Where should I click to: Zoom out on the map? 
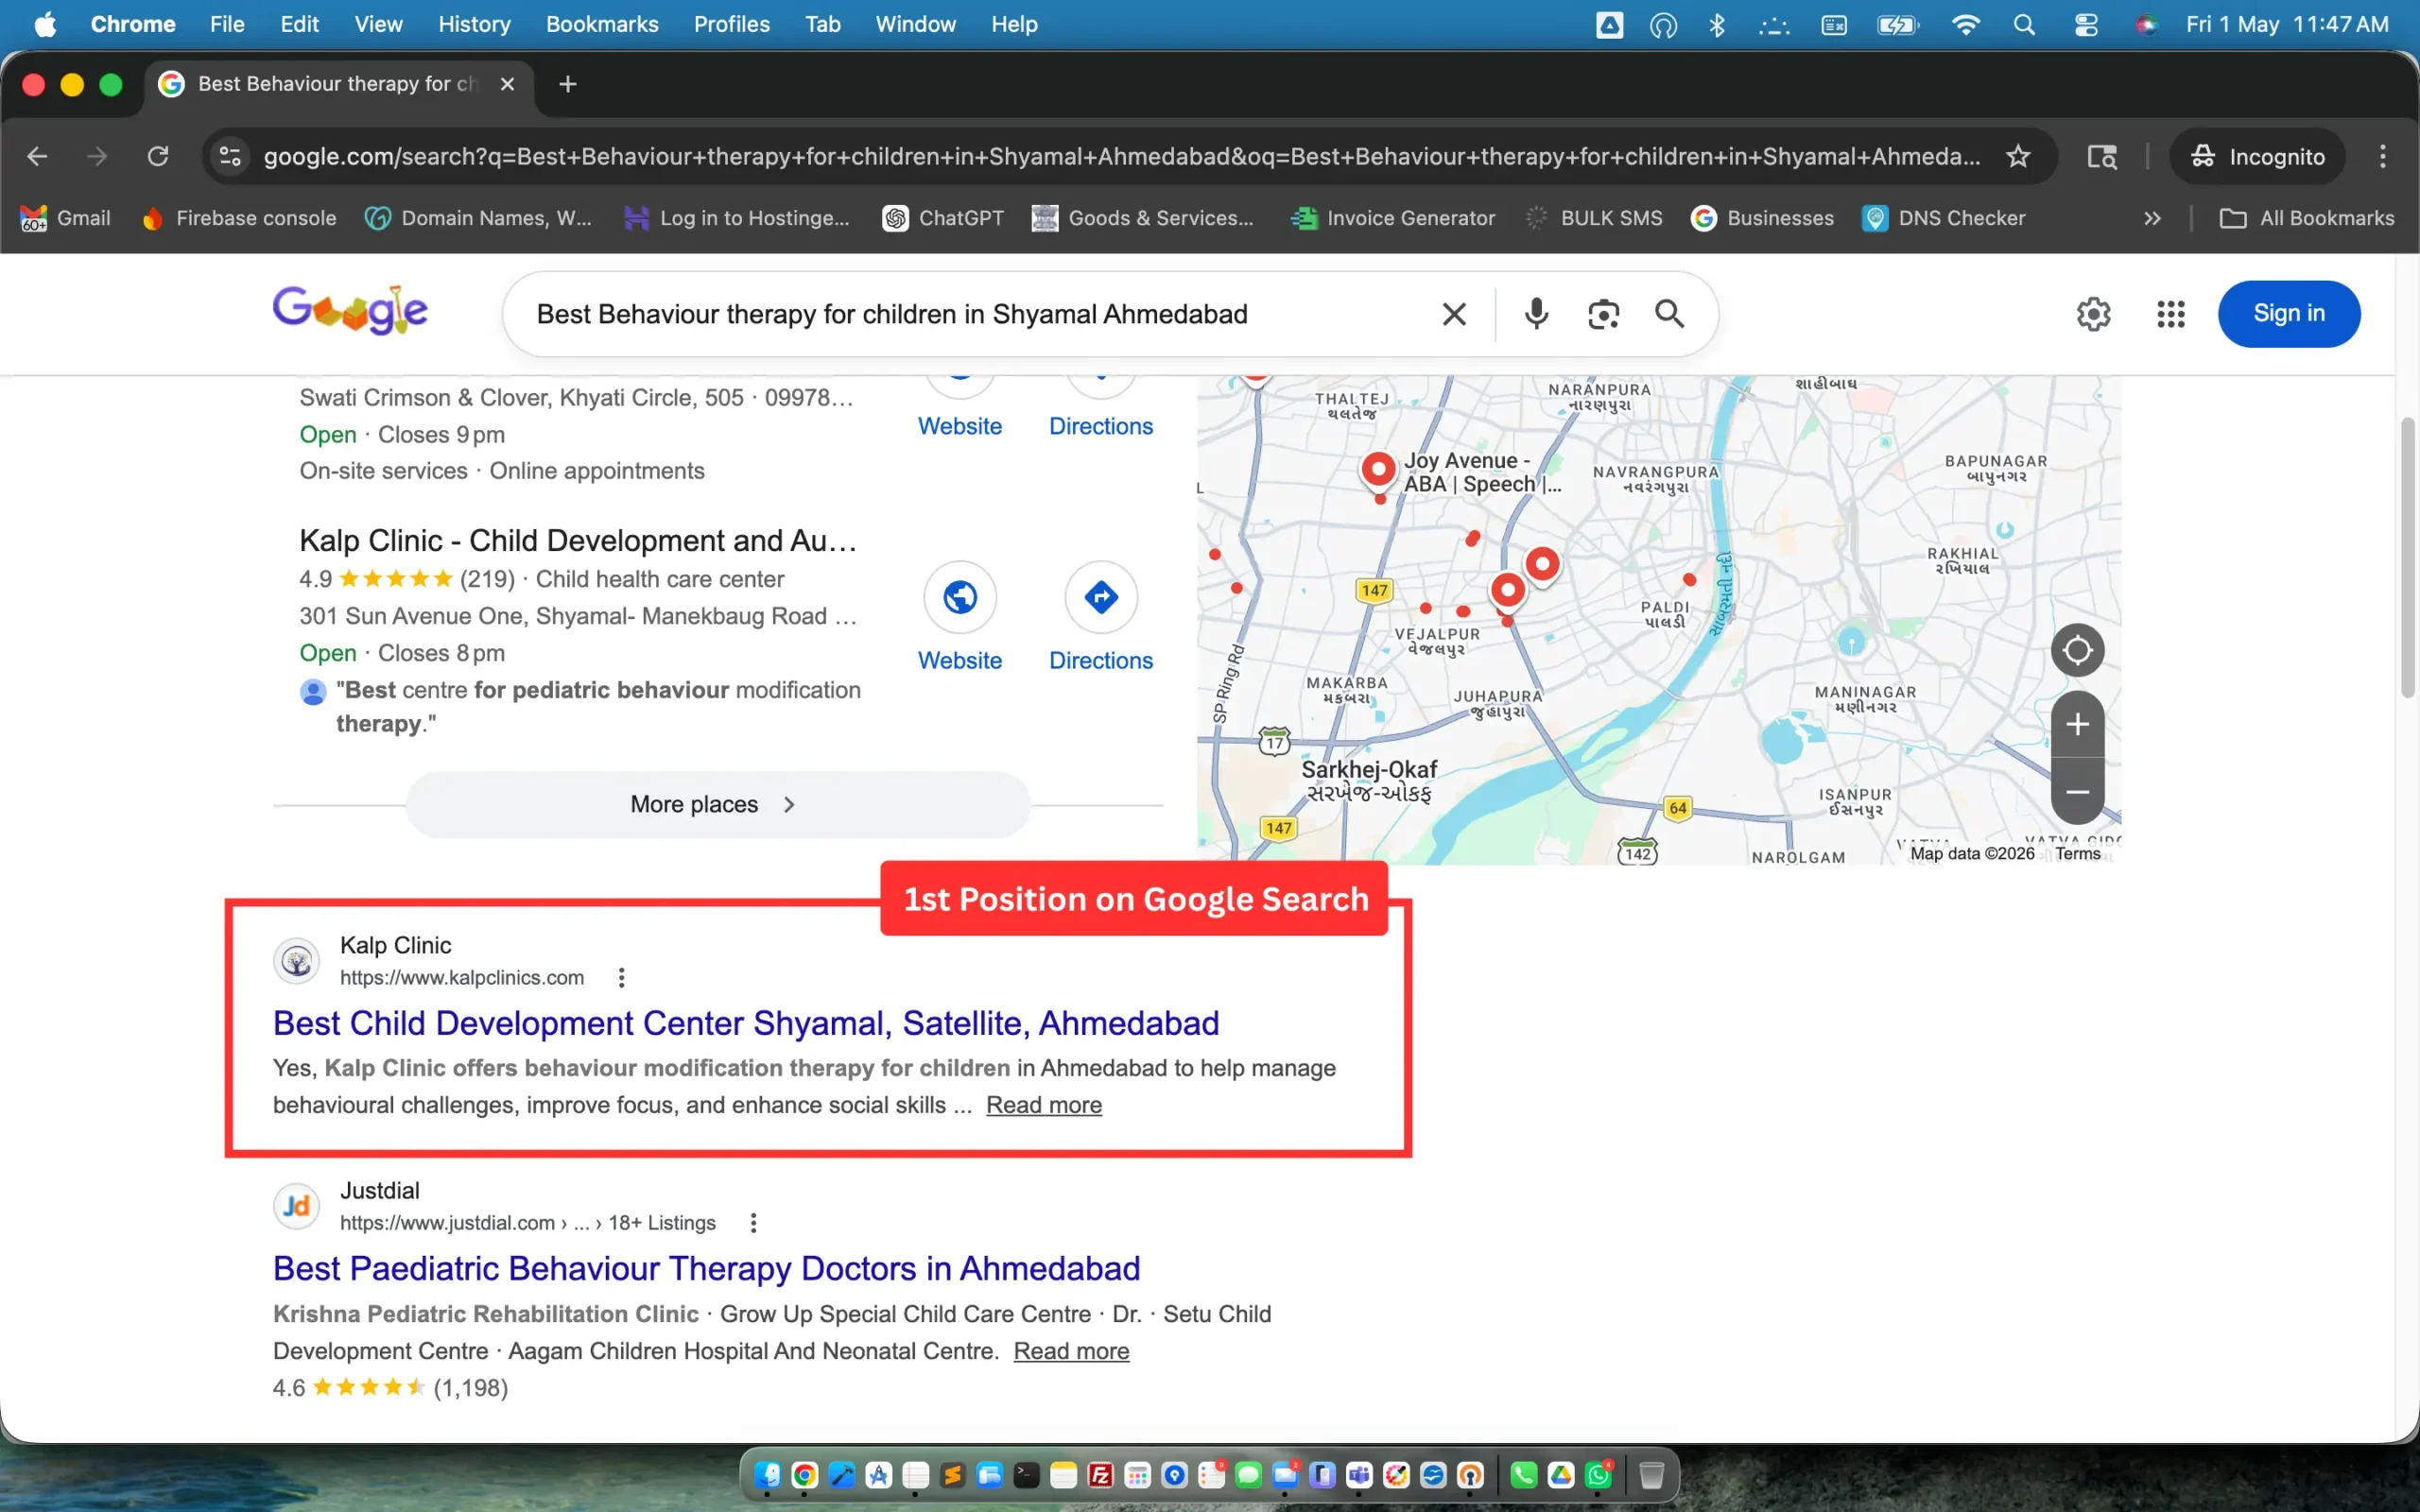(2077, 792)
